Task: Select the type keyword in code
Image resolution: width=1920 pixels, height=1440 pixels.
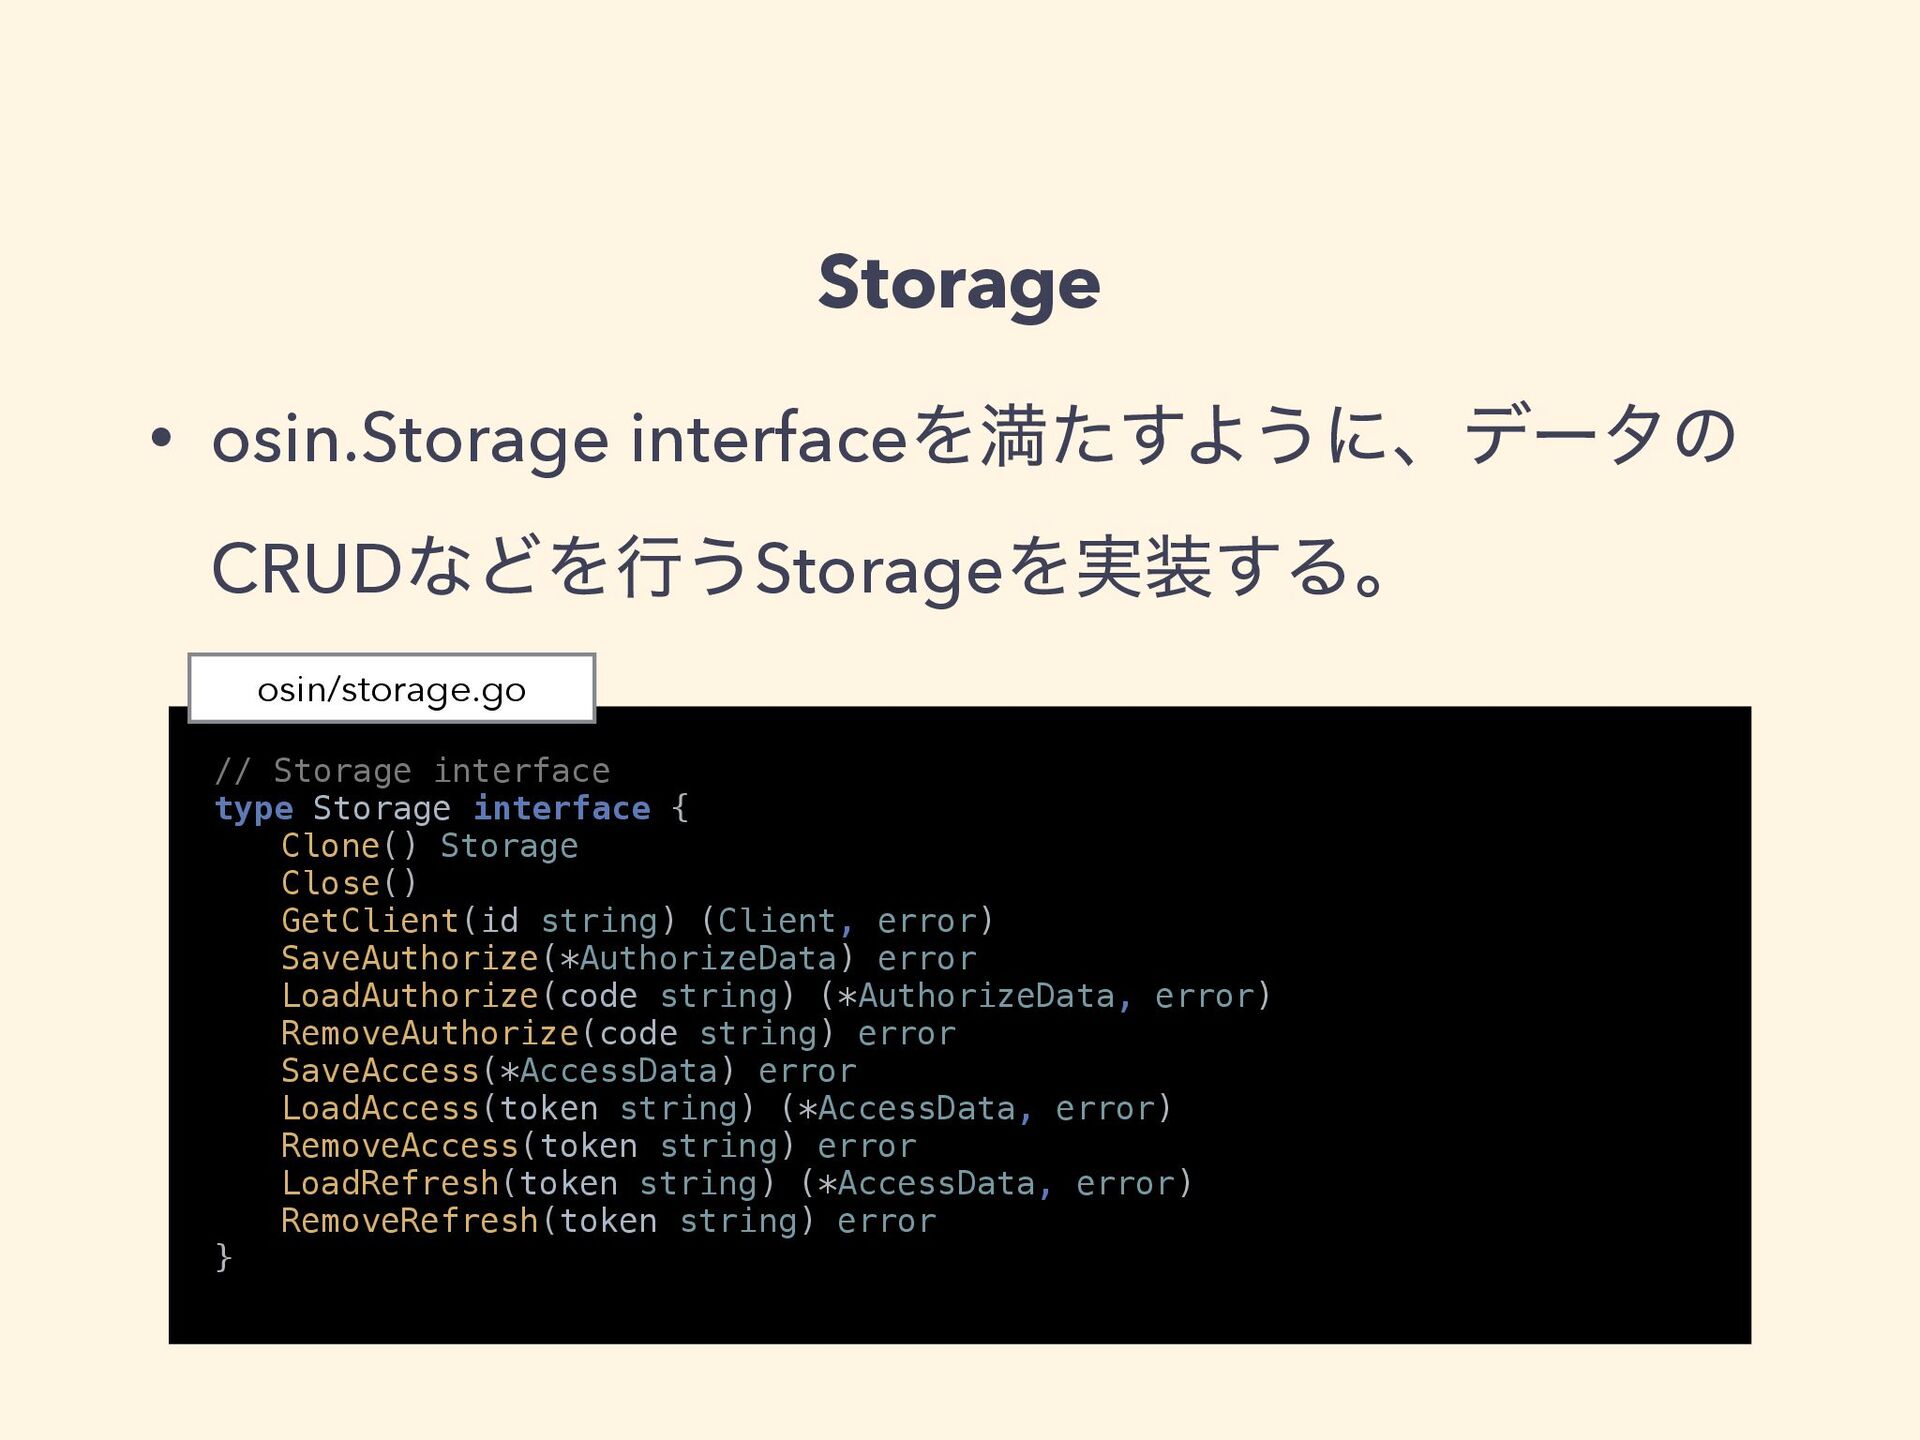Action: click(x=254, y=808)
